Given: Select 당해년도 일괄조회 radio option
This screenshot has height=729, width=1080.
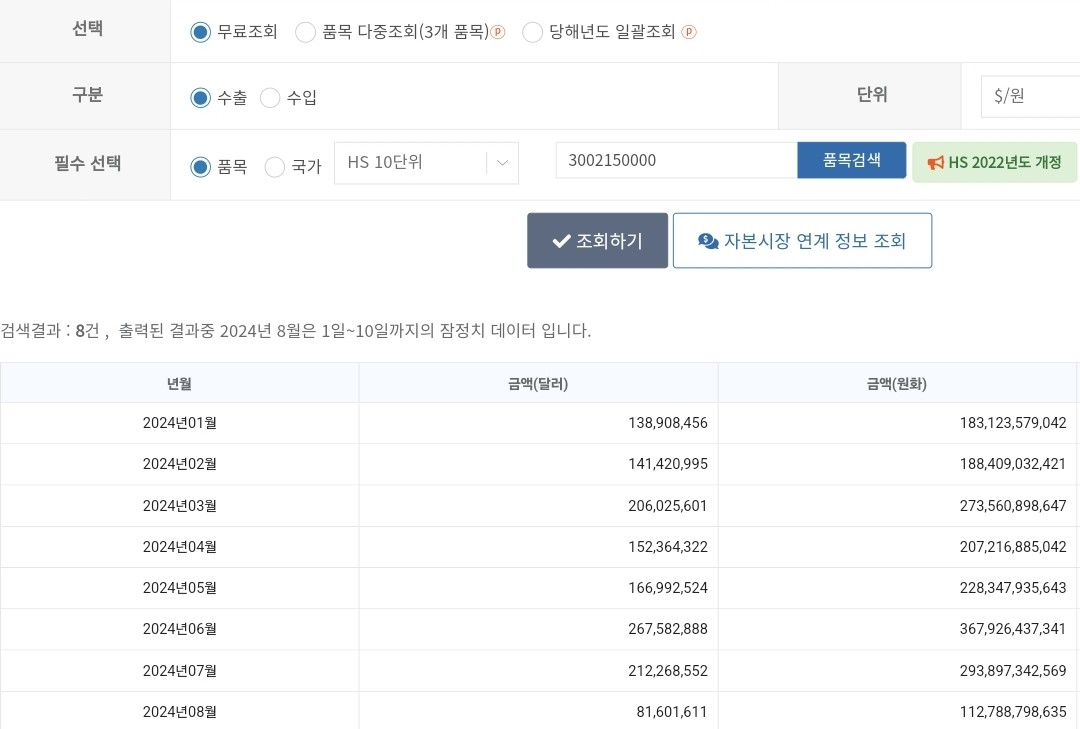Looking at the screenshot, I should coord(532,32).
